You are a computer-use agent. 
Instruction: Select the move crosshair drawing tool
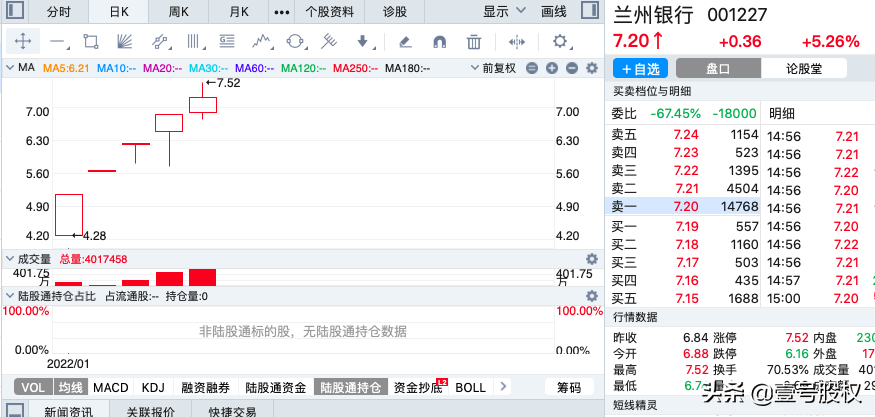tap(22, 41)
